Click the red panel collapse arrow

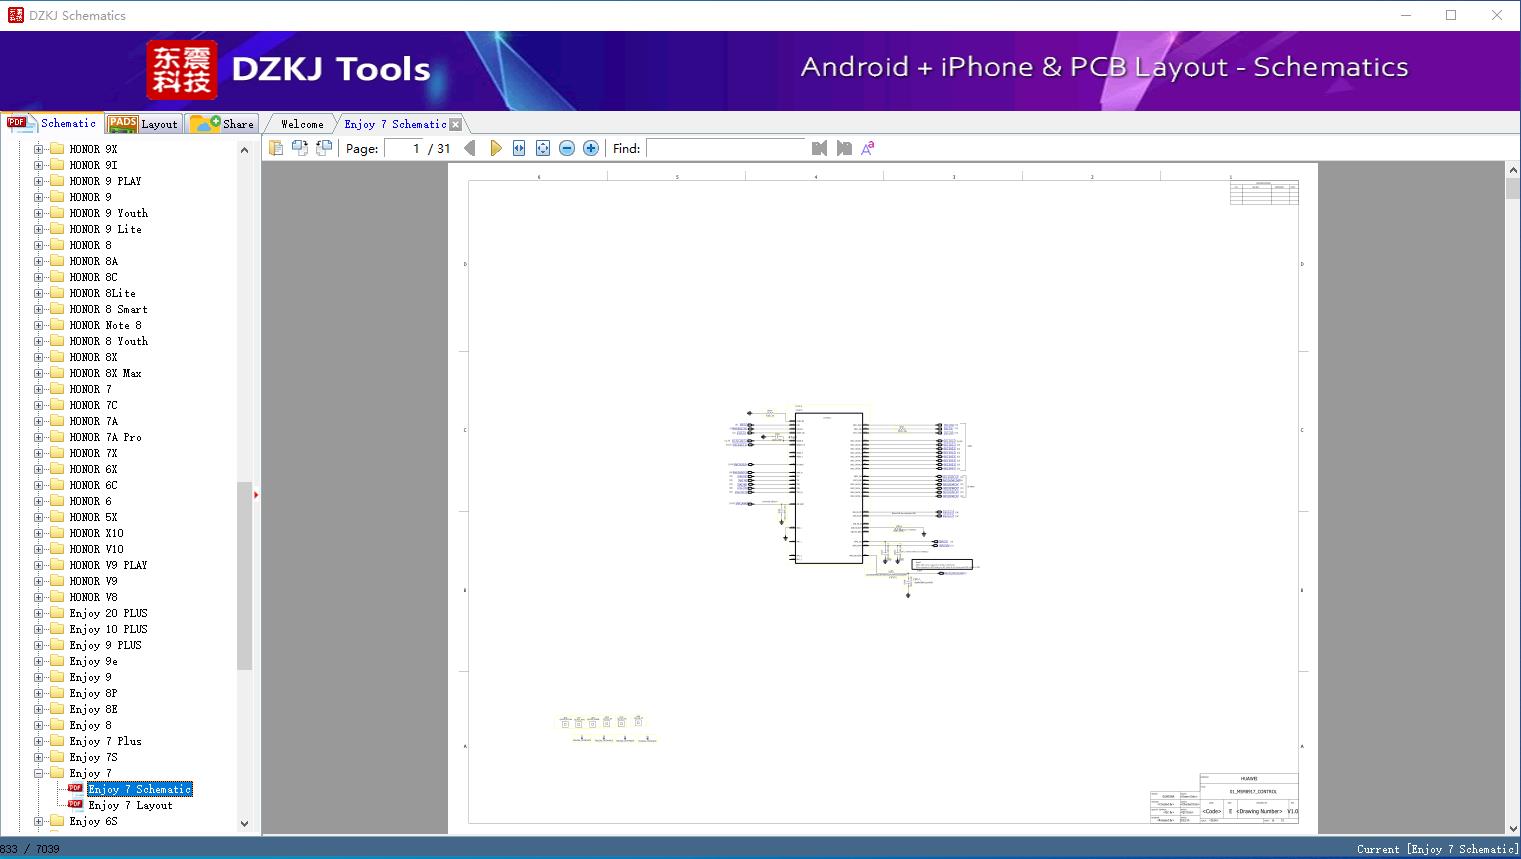click(256, 494)
